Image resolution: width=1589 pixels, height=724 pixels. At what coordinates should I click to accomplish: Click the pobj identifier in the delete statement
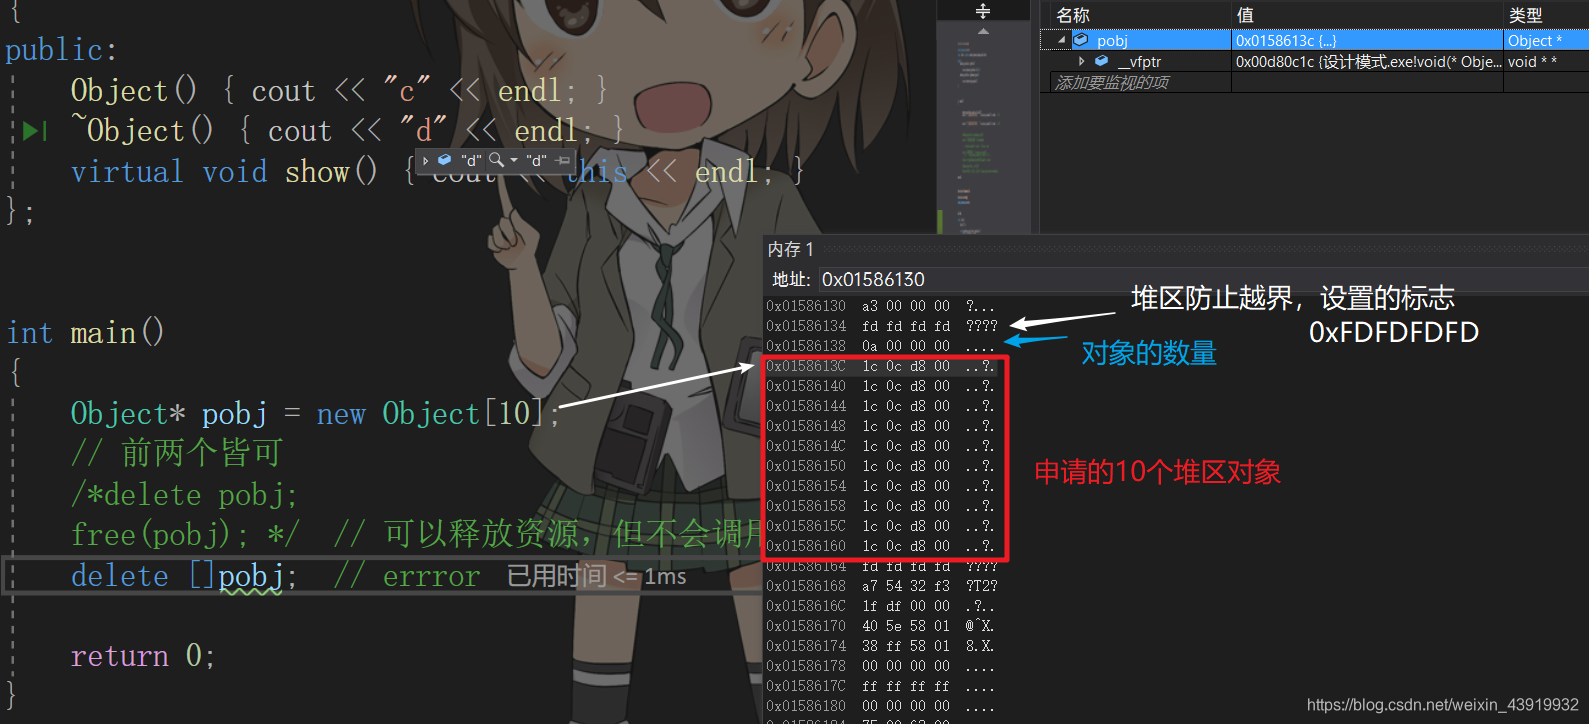pos(250,577)
